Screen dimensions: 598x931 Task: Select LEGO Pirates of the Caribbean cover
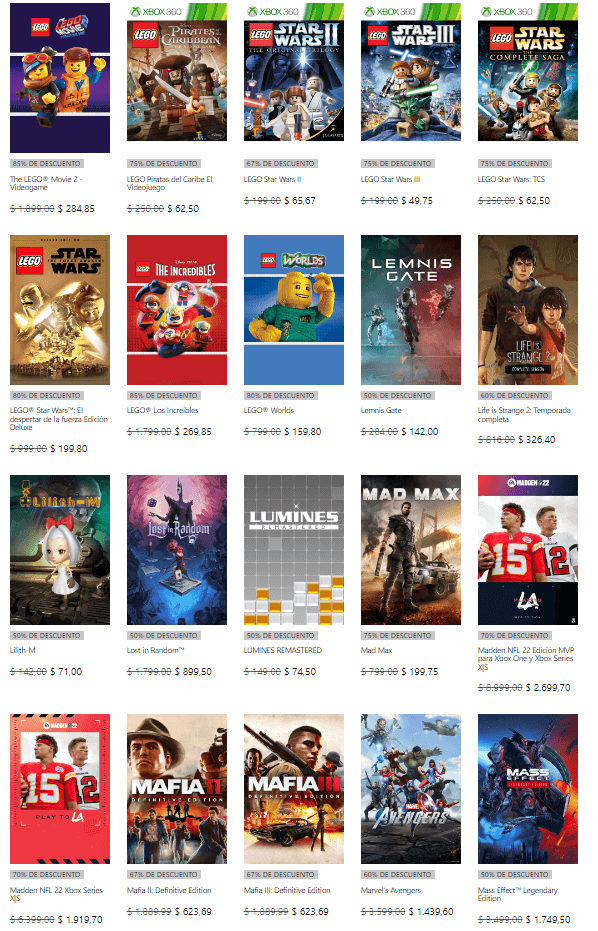pyautogui.click(x=176, y=72)
